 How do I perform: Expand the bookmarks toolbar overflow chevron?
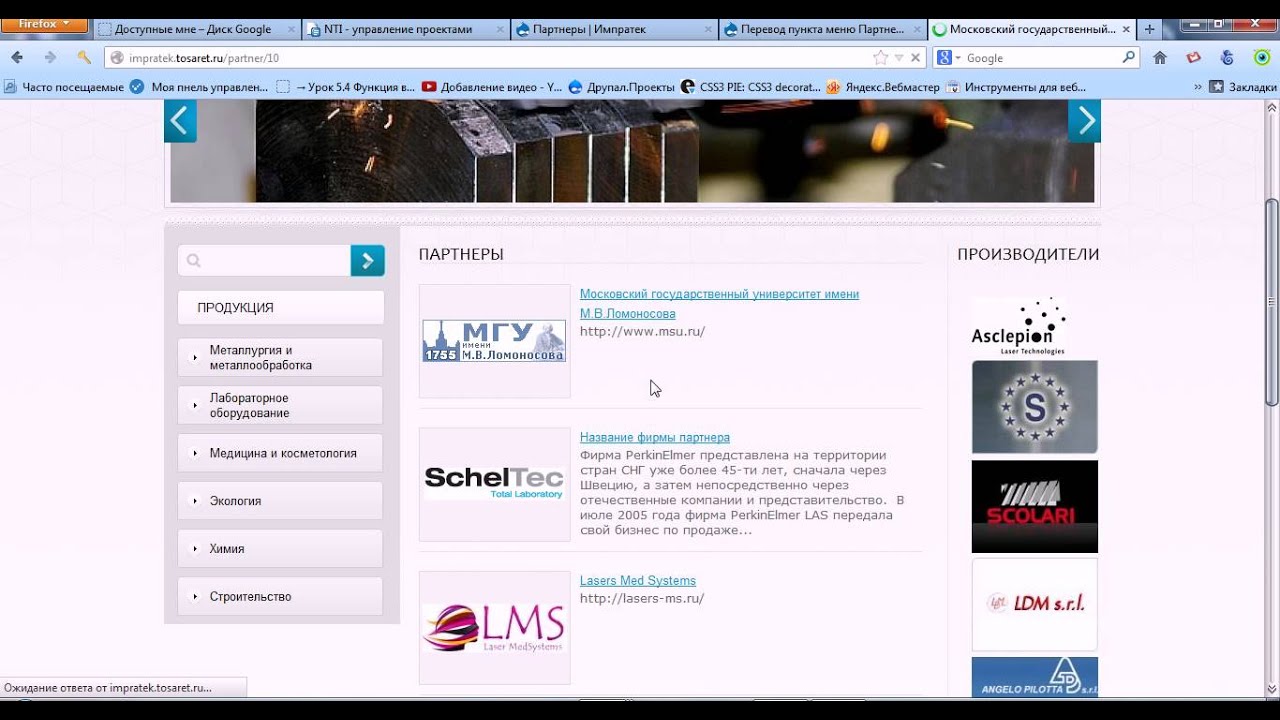click(1197, 87)
